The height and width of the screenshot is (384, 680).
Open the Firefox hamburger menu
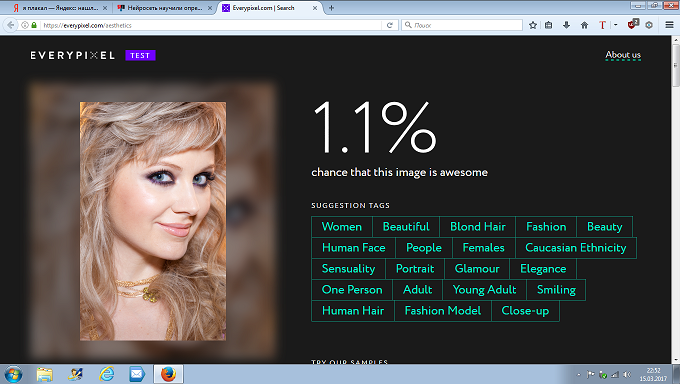click(x=669, y=25)
